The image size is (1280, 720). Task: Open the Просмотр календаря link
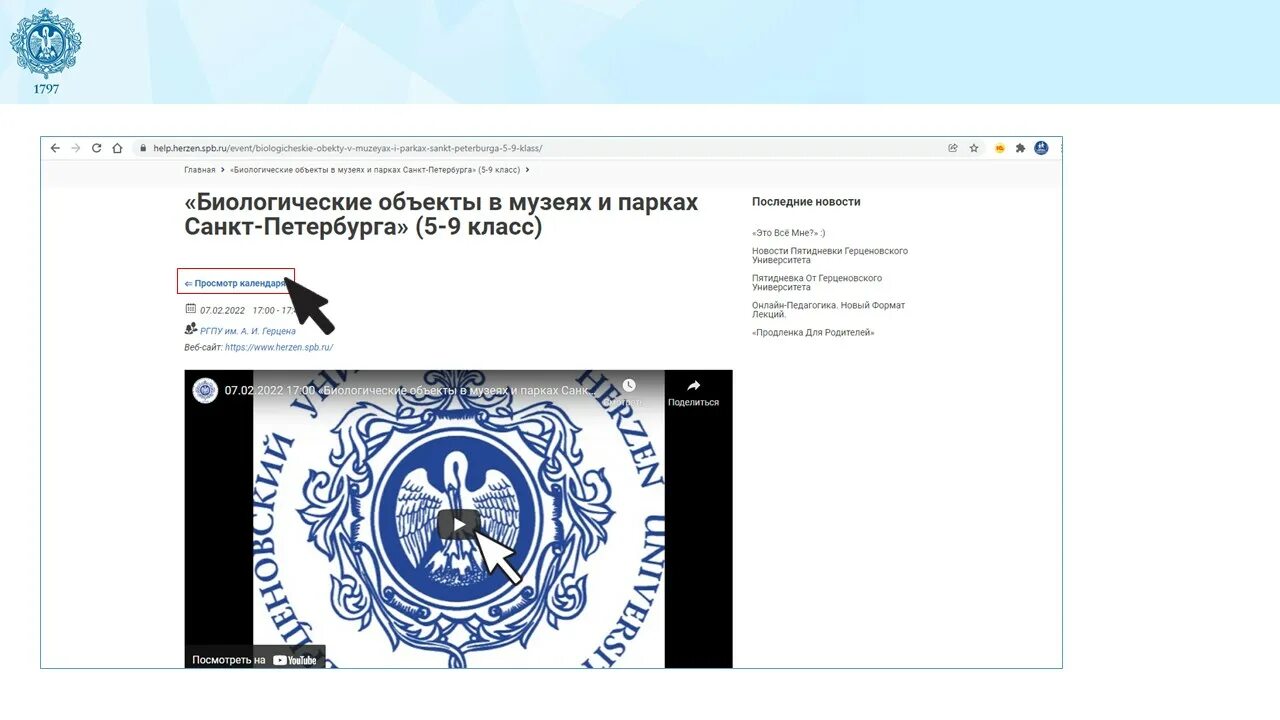click(233, 282)
